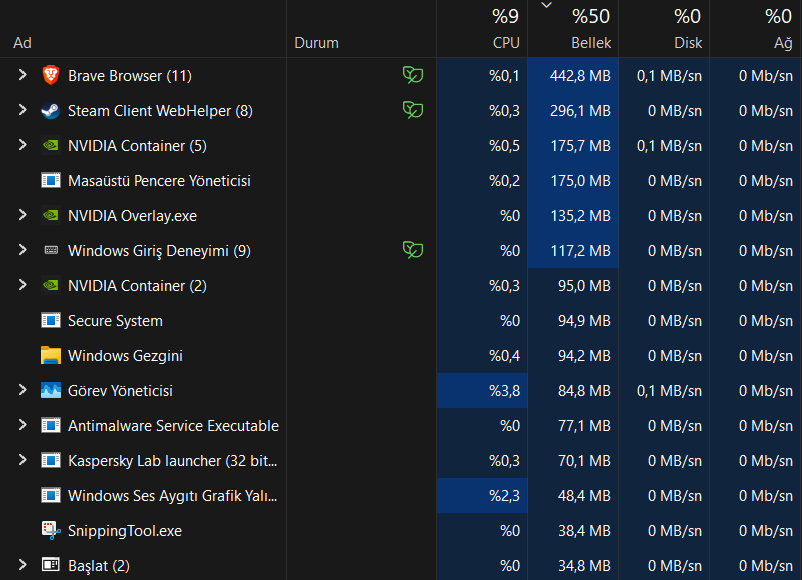
Task: Expand the Görev Yöneticisi row
Action: (x=23, y=390)
